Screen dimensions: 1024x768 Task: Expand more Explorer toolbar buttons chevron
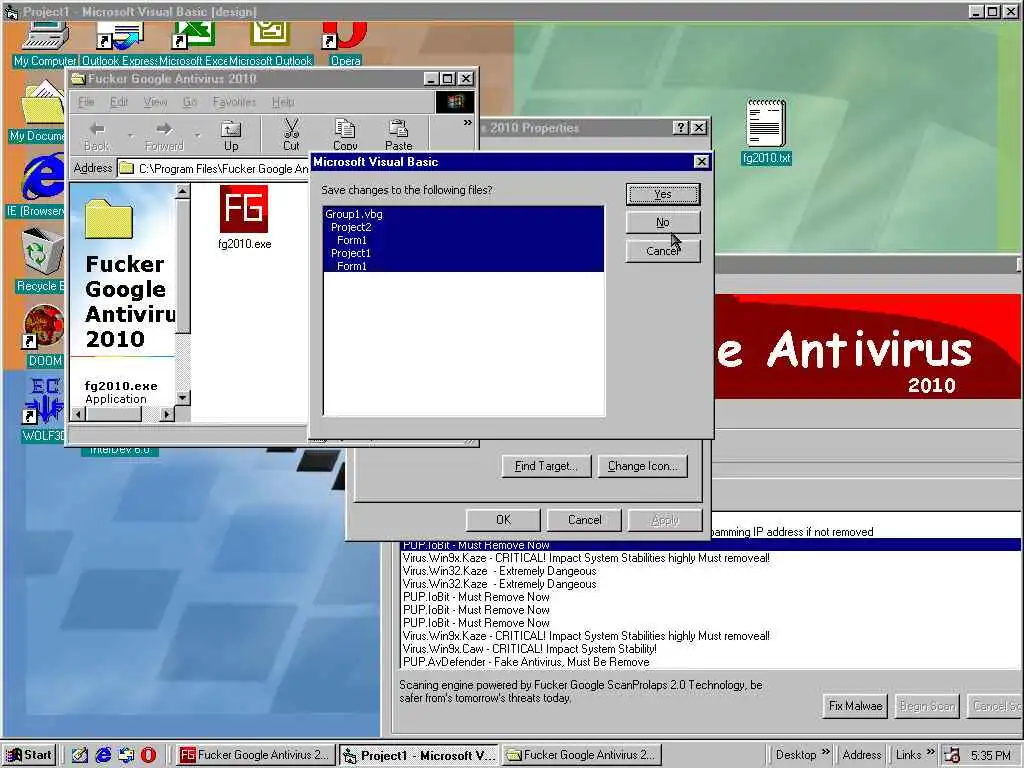(468, 123)
